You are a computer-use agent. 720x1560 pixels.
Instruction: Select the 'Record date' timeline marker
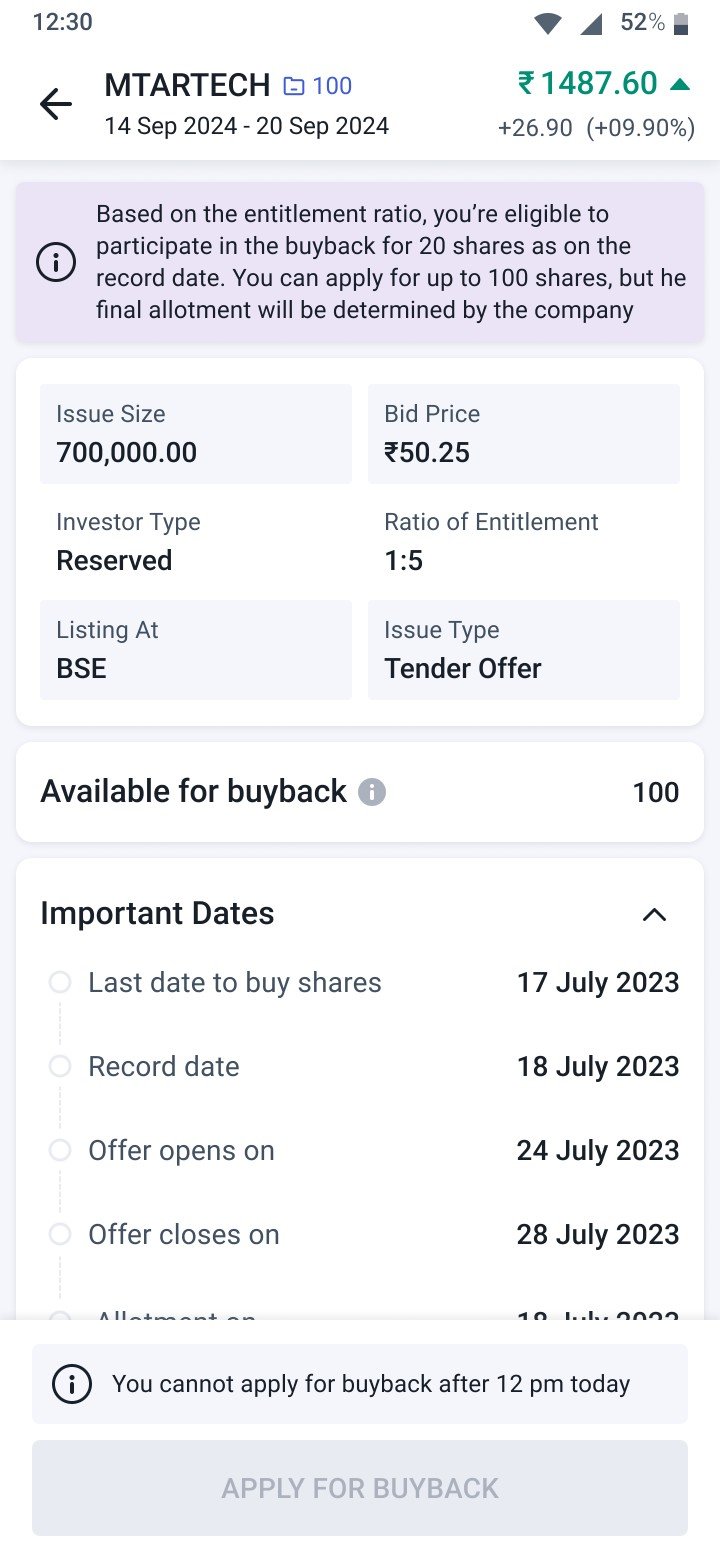click(60, 1066)
